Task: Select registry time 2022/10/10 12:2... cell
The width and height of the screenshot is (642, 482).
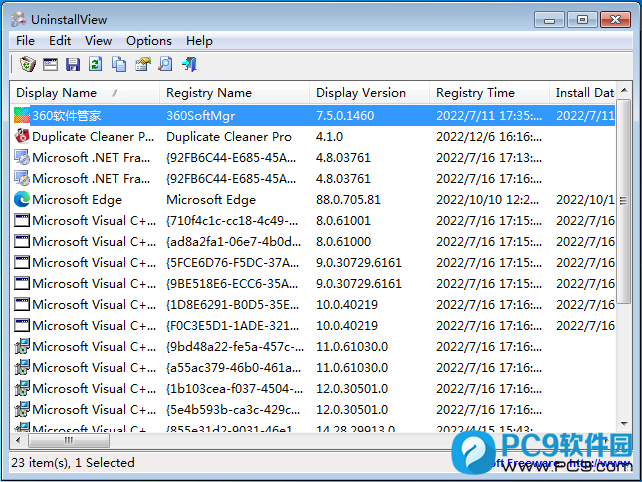Action: pos(488,200)
